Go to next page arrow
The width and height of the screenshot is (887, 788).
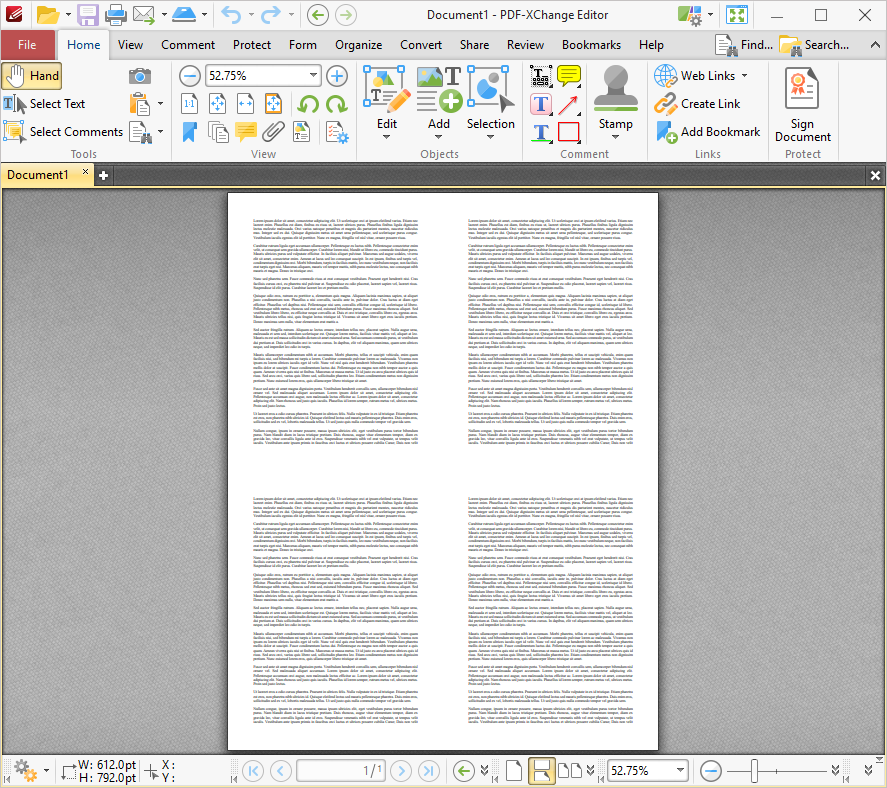click(x=401, y=770)
